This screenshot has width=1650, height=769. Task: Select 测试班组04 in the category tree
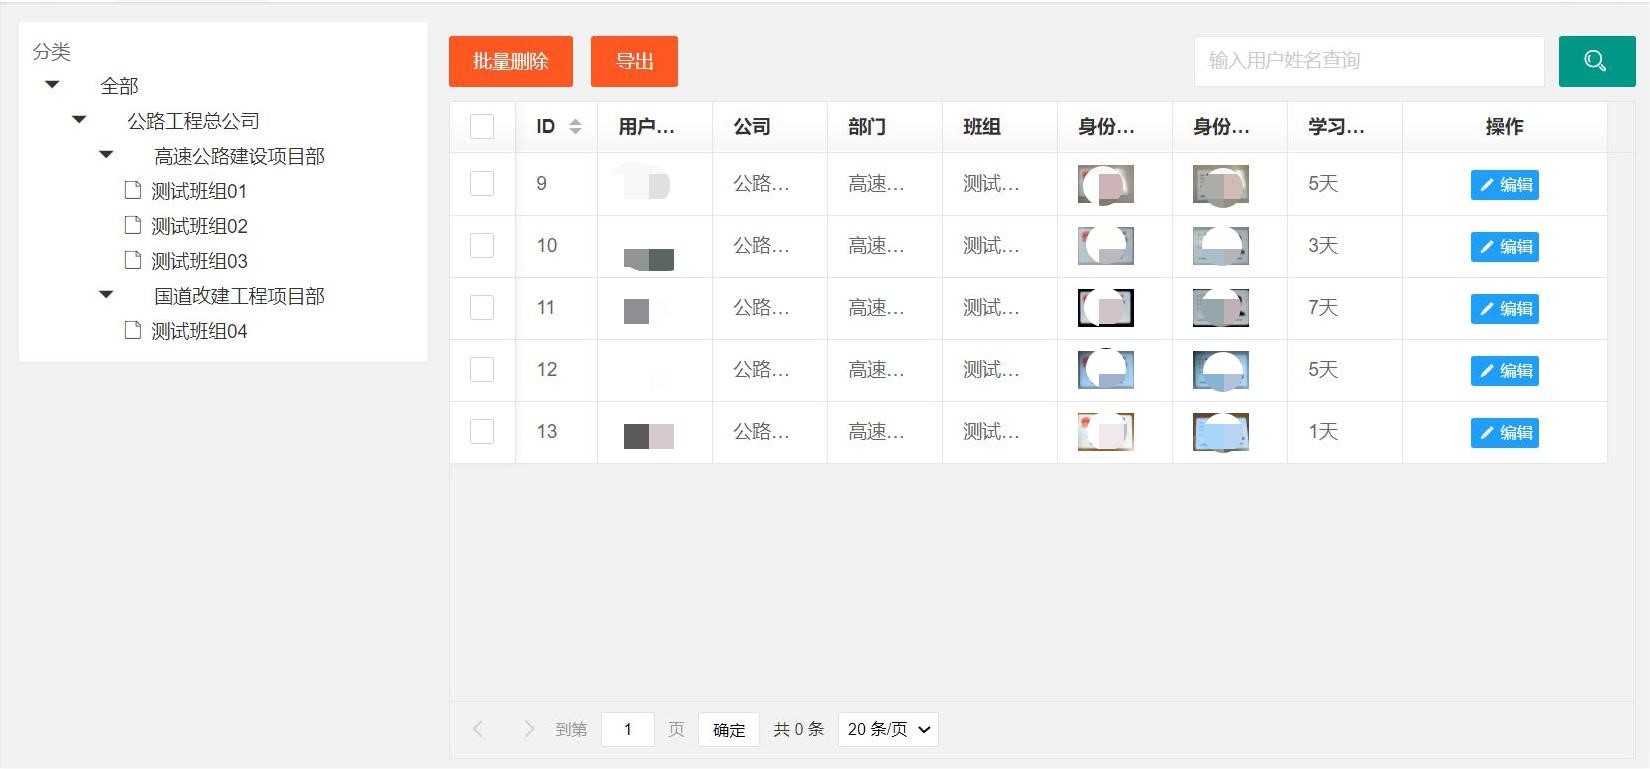click(x=199, y=331)
